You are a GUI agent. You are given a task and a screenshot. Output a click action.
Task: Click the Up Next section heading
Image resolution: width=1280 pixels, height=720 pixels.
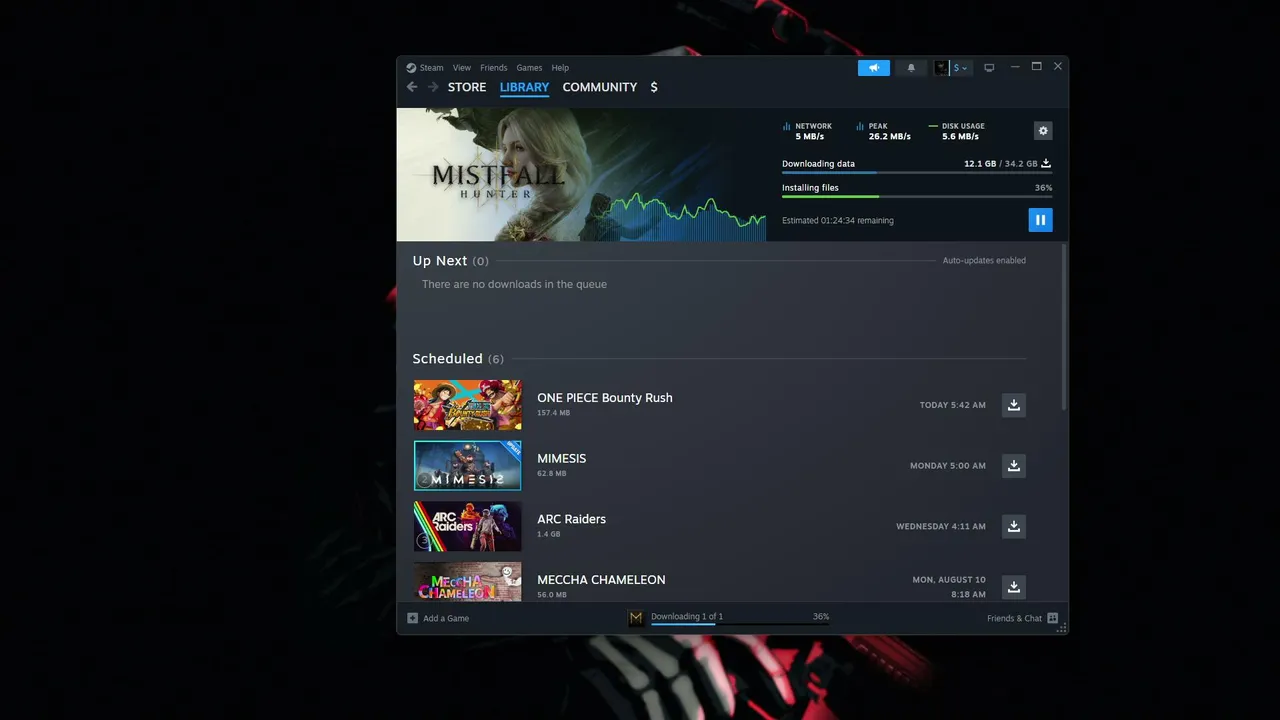451,261
